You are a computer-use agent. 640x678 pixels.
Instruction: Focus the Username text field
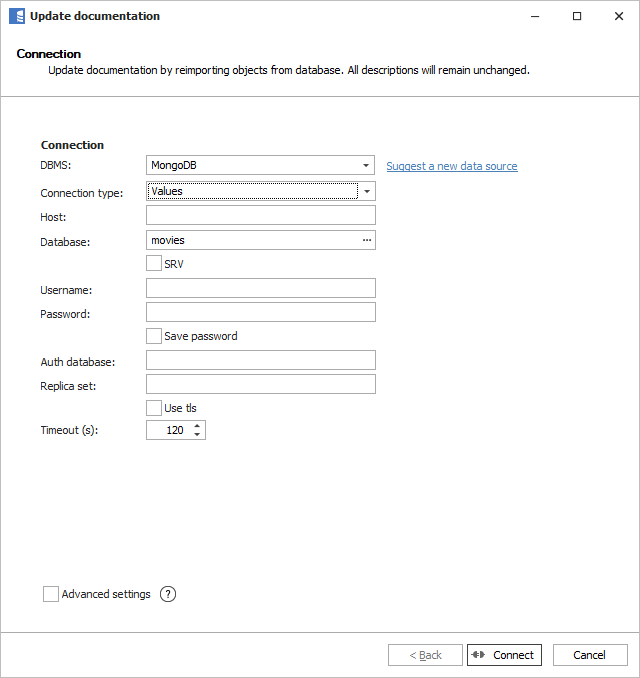pyautogui.click(x=260, y=288)
